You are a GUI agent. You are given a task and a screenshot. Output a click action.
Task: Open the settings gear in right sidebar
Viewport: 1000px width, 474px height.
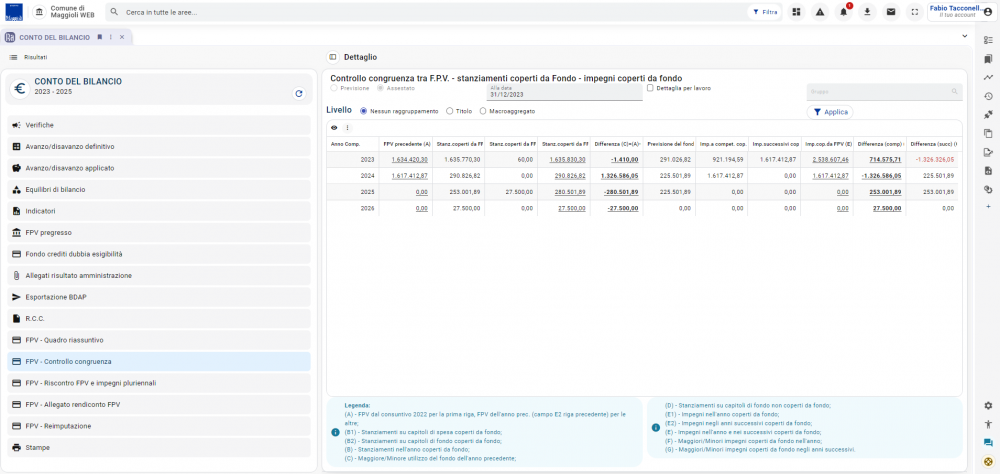[x=989, y=406]
